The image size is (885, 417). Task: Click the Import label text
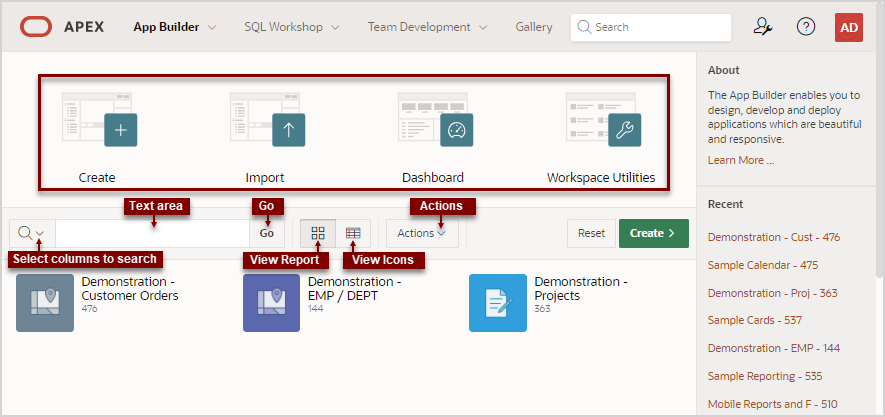[265, 178]
